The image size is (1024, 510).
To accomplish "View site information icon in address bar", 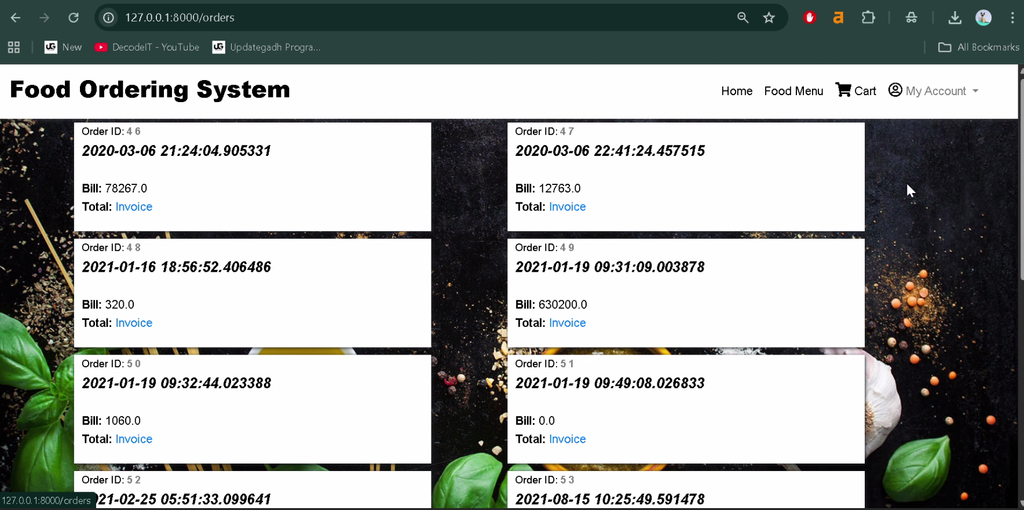I will [108, 18].
